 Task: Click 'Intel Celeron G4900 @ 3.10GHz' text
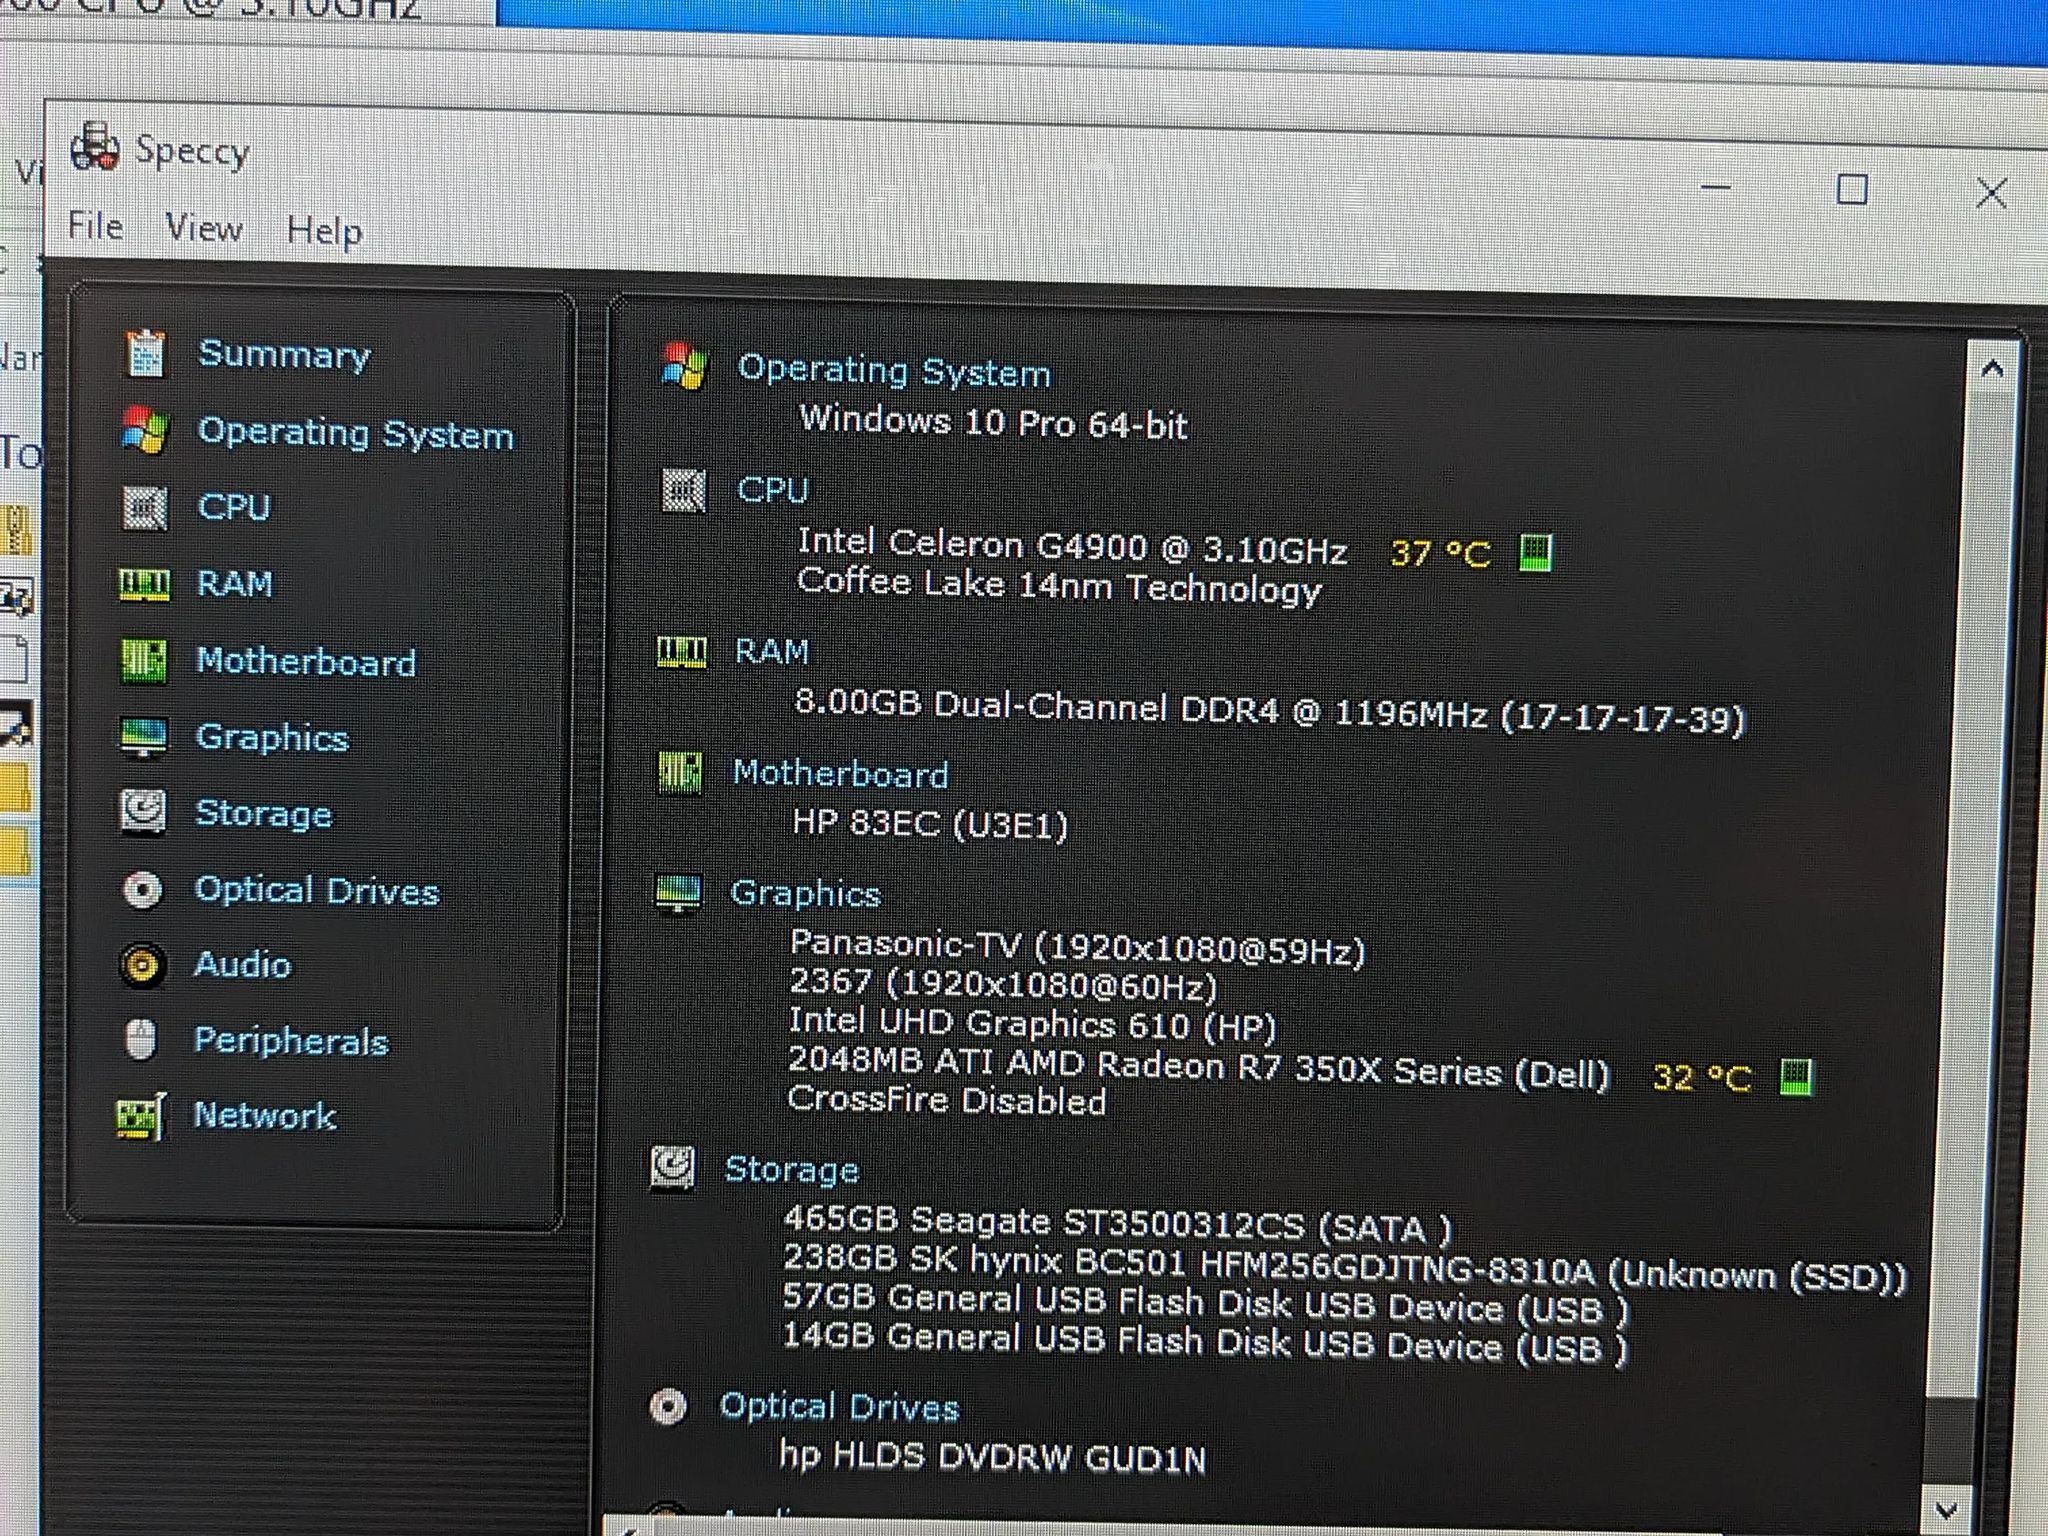[1072, 546]
